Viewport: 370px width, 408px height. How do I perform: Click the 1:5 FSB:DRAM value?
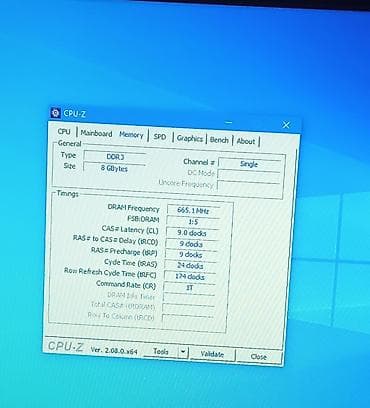[x=193, y=221]
